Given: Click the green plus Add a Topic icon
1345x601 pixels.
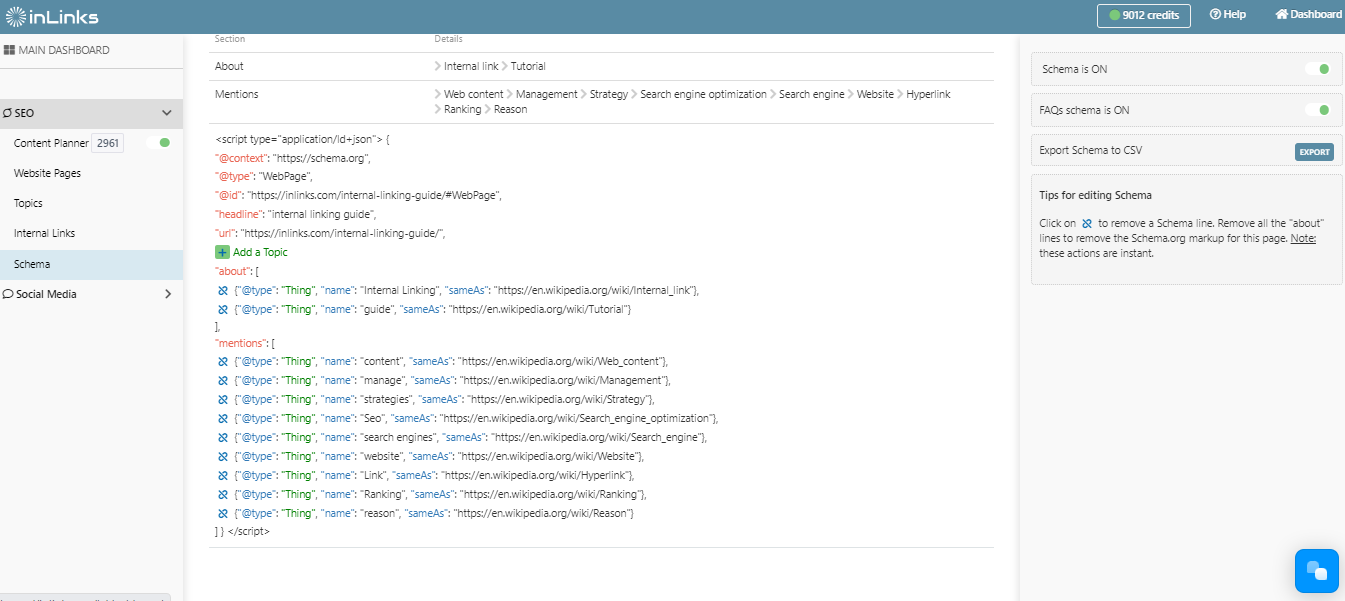Looking at the screenshot, I should pyautogui.click(x=222, y=252).
